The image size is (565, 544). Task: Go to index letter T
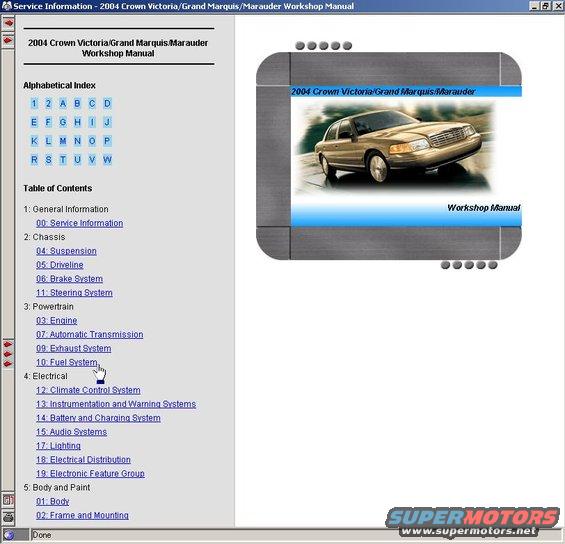click(63, 160)
